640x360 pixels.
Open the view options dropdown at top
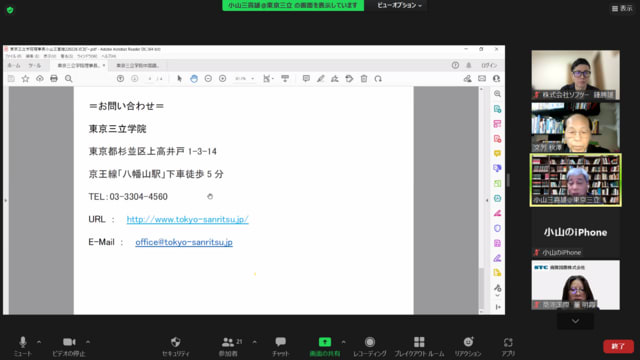pyautogui.click(x=399, y=5)
